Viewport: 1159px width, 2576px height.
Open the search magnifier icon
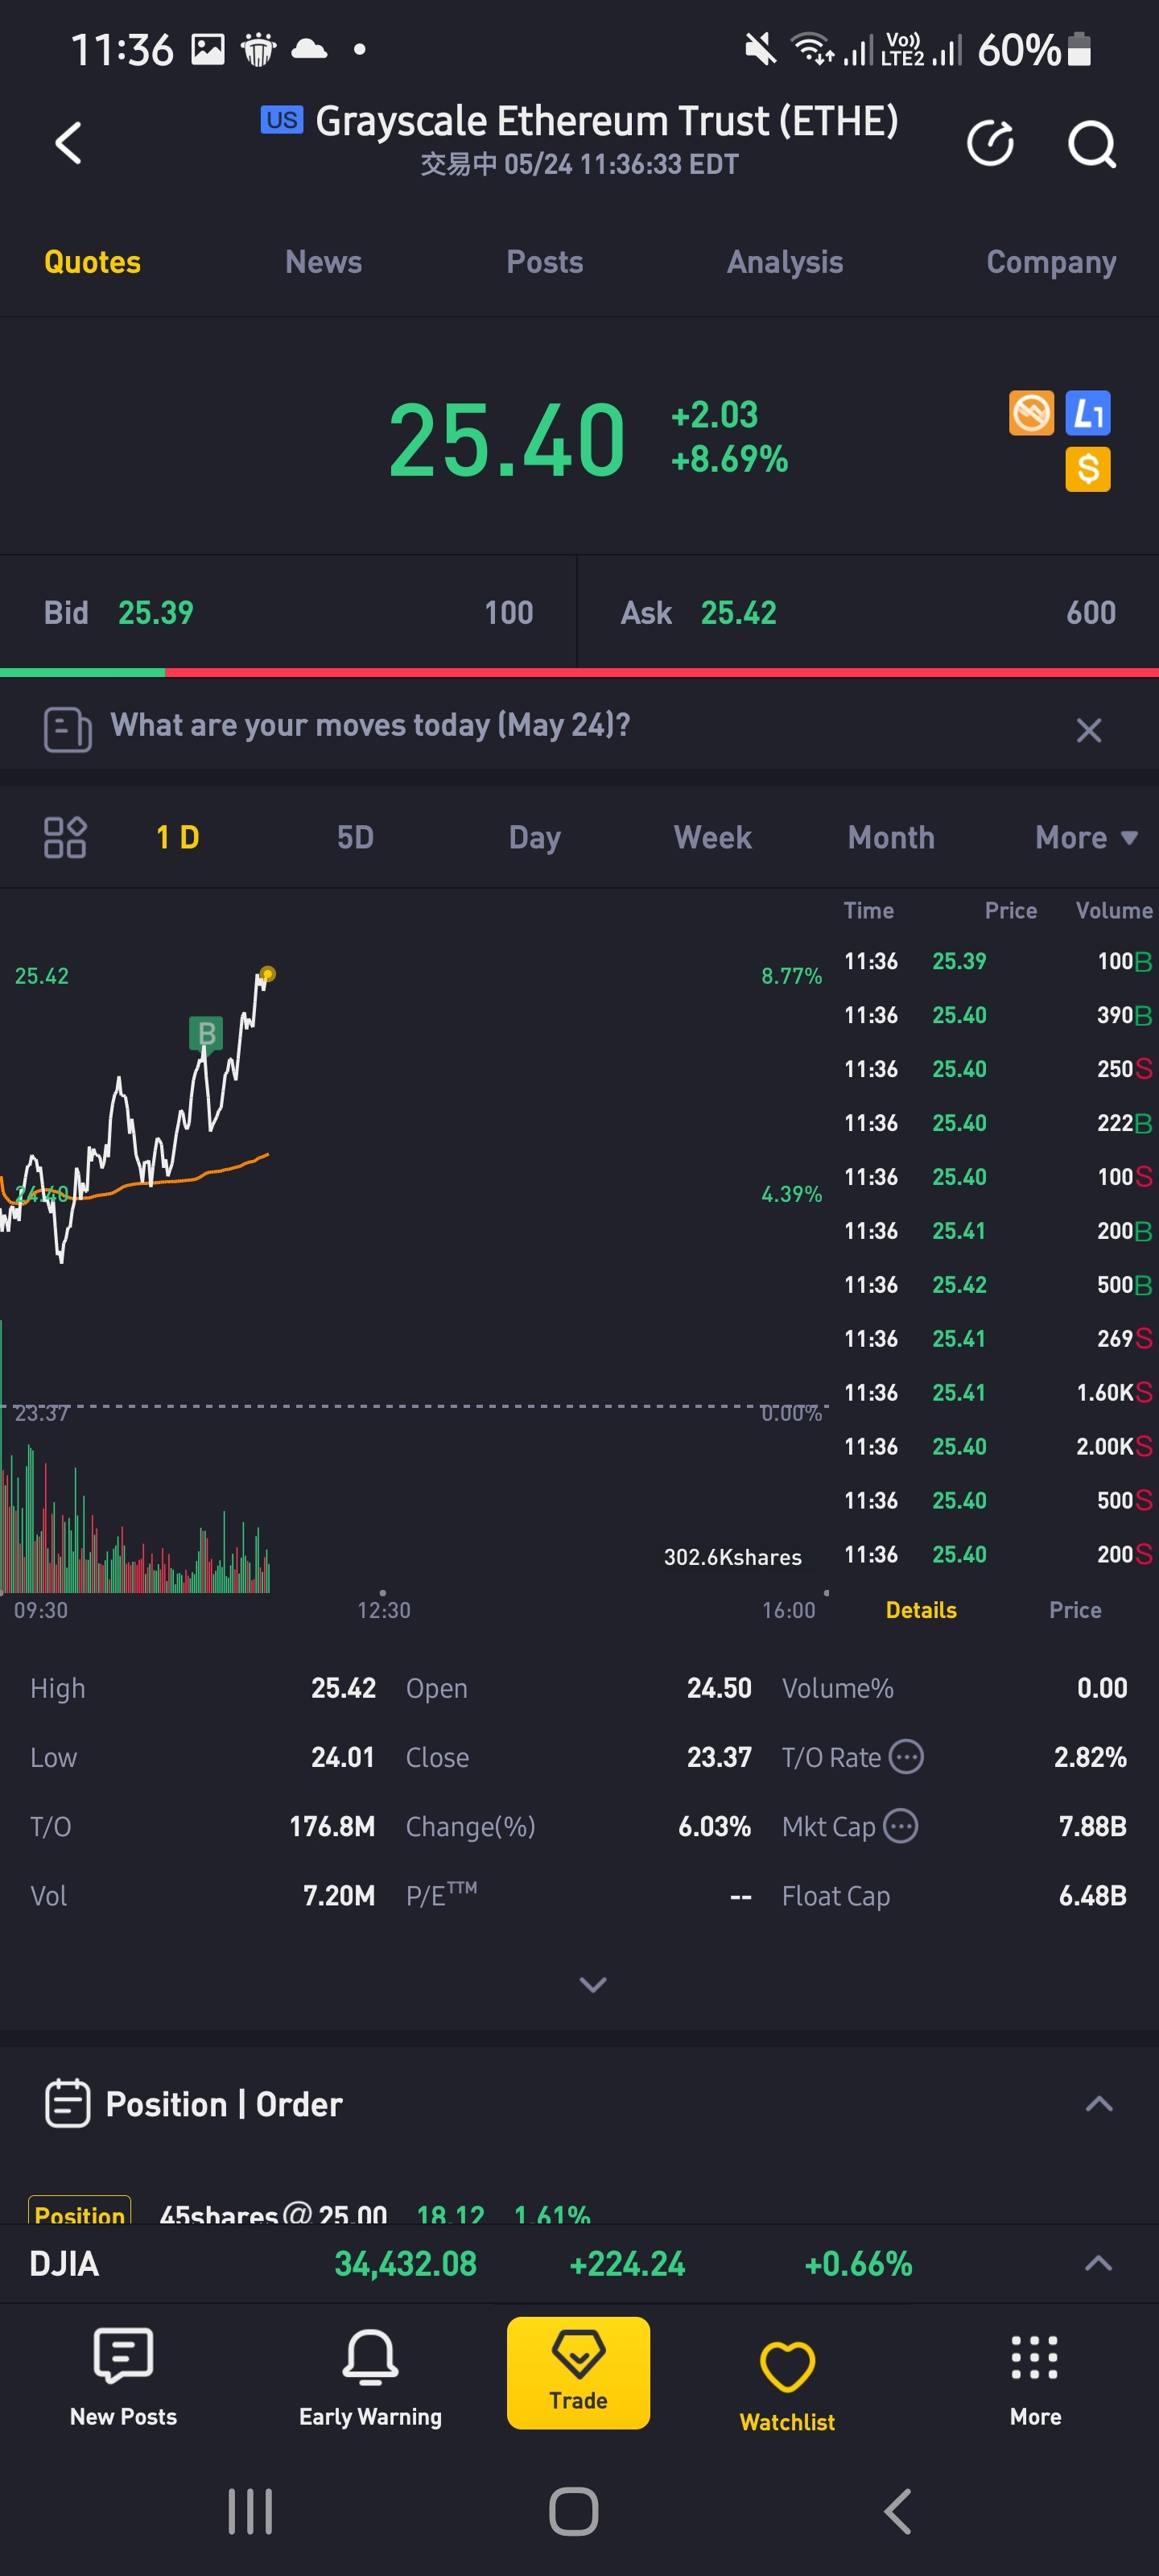click(x=1091, y=144)
